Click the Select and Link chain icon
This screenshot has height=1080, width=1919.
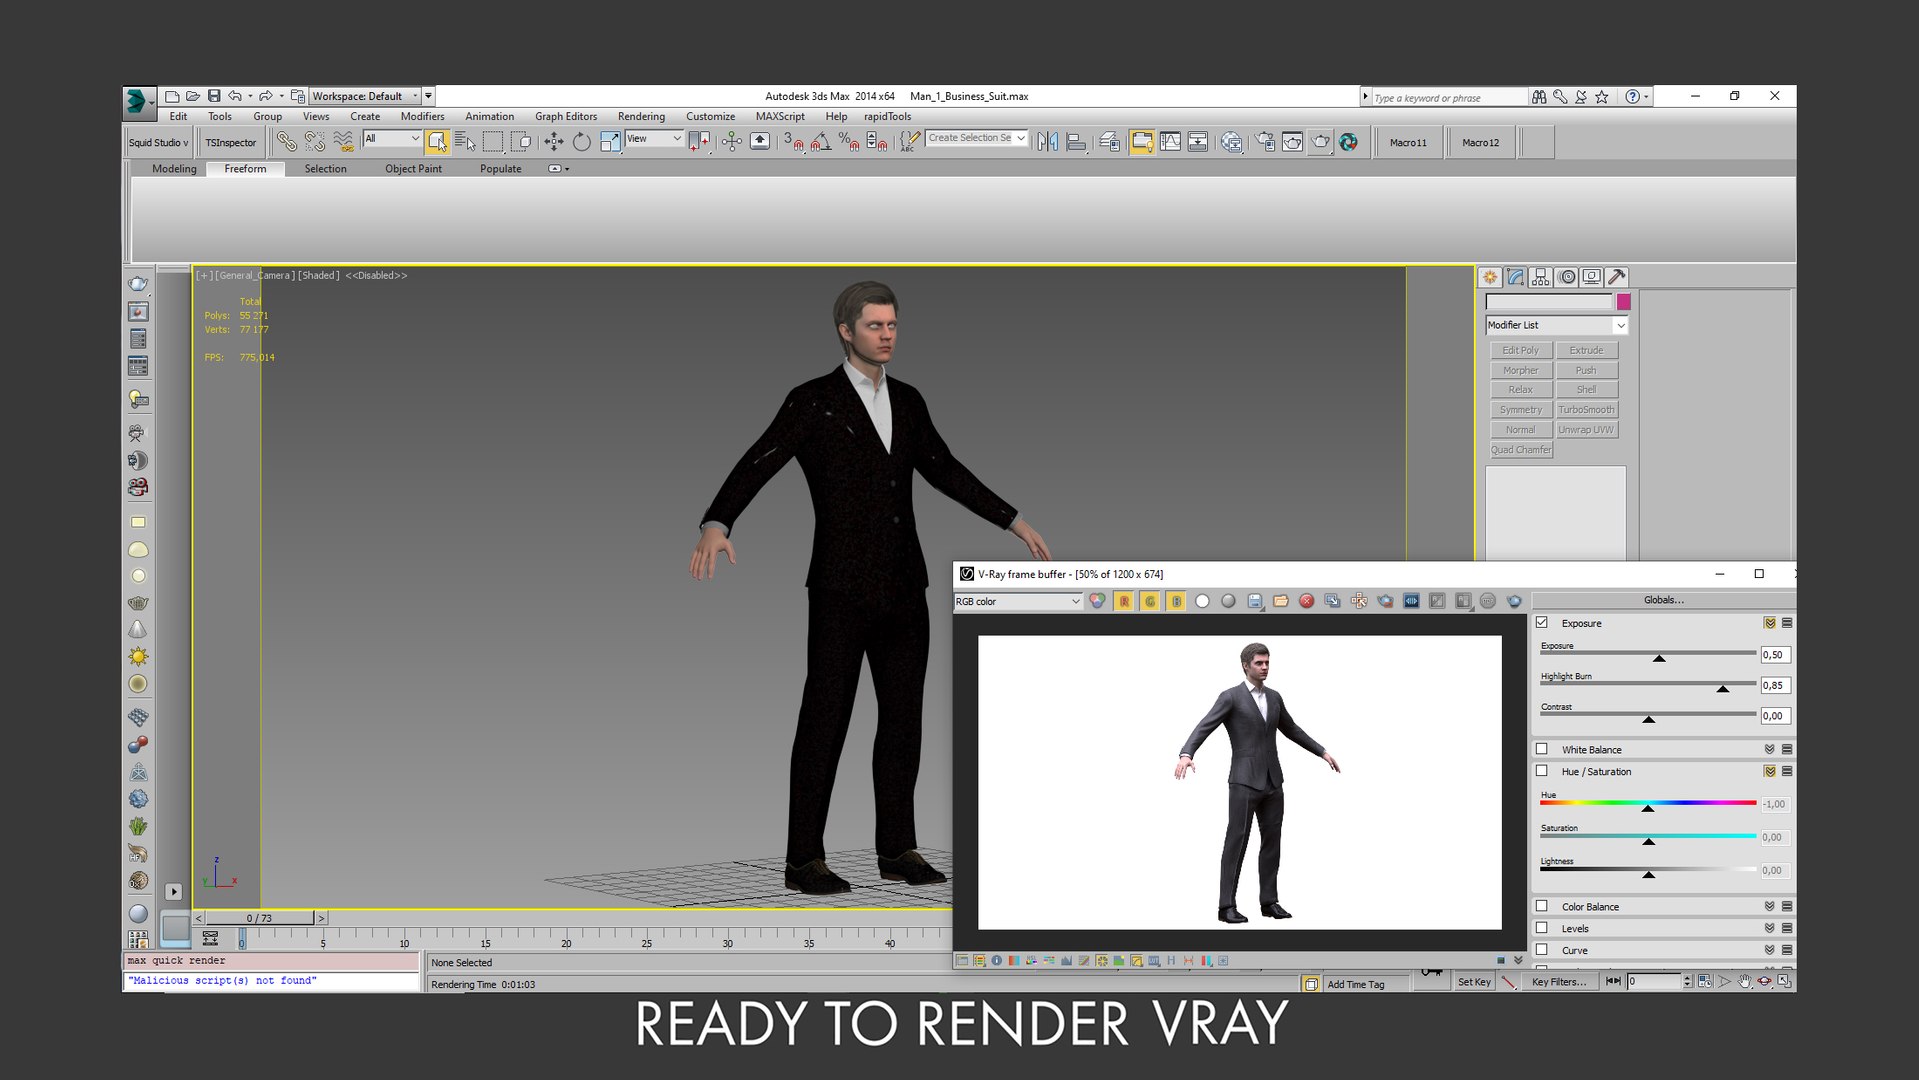pos(286,142)
